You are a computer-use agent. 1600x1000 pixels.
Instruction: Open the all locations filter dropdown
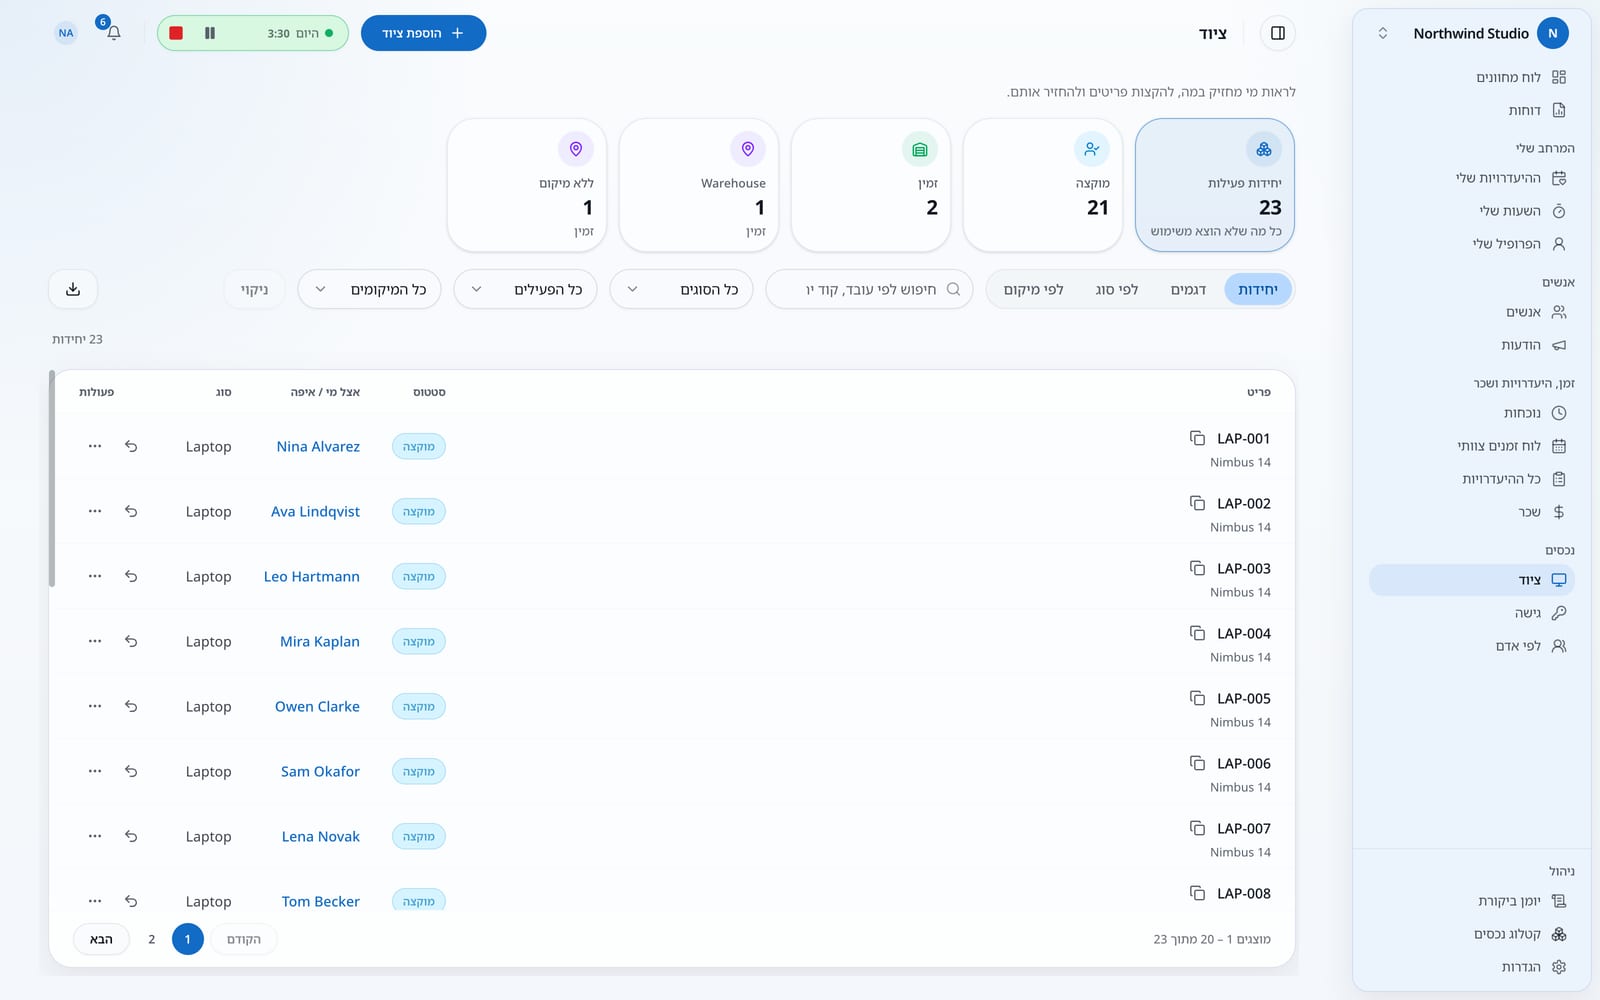point(370,289)
